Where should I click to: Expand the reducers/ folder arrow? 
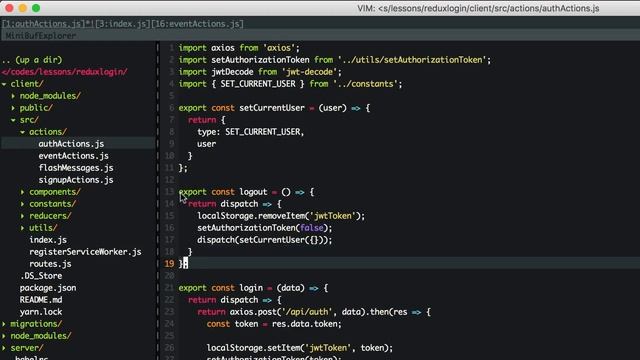point(22,216)
